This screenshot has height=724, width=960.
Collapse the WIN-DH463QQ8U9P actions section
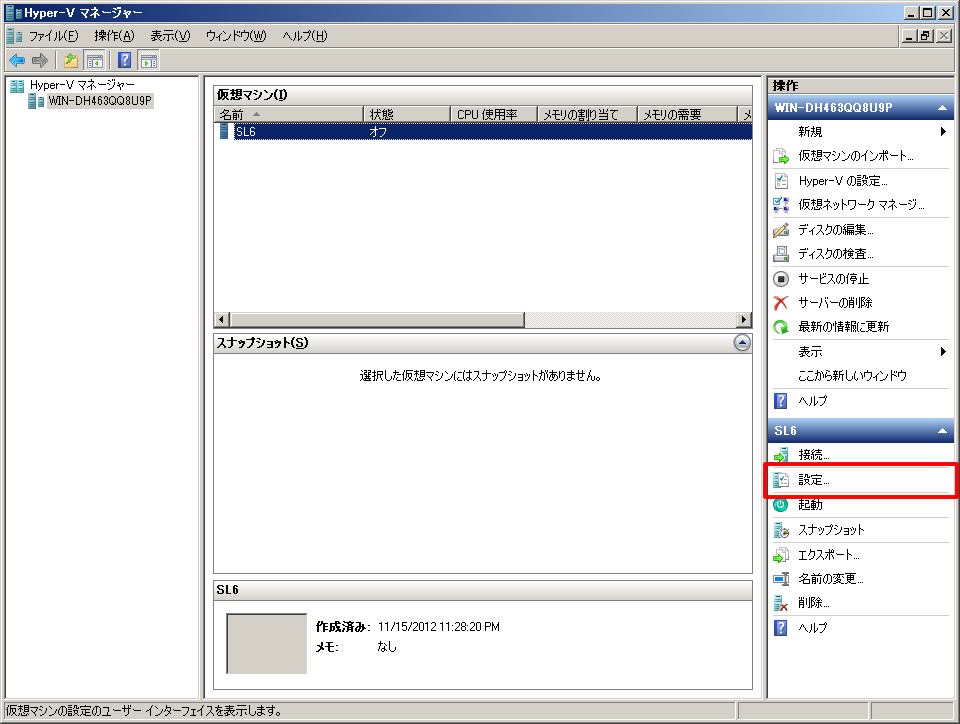[942, 108]
